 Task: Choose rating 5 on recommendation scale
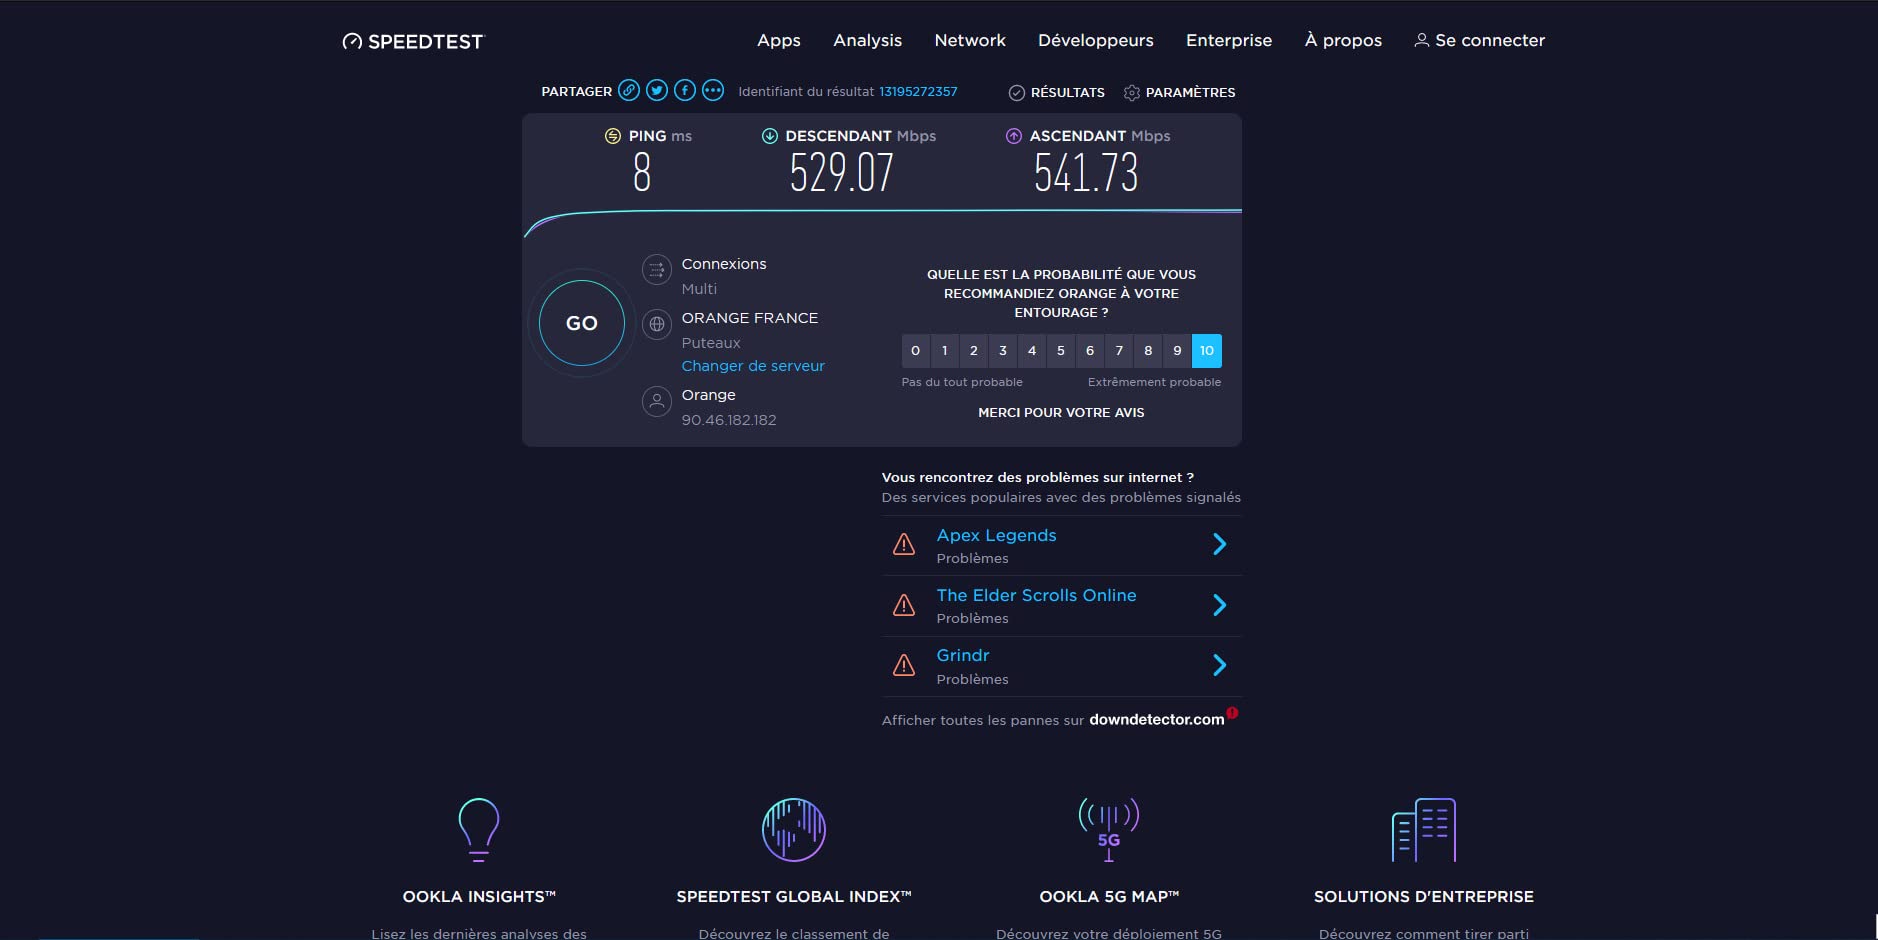[1061, 351]
